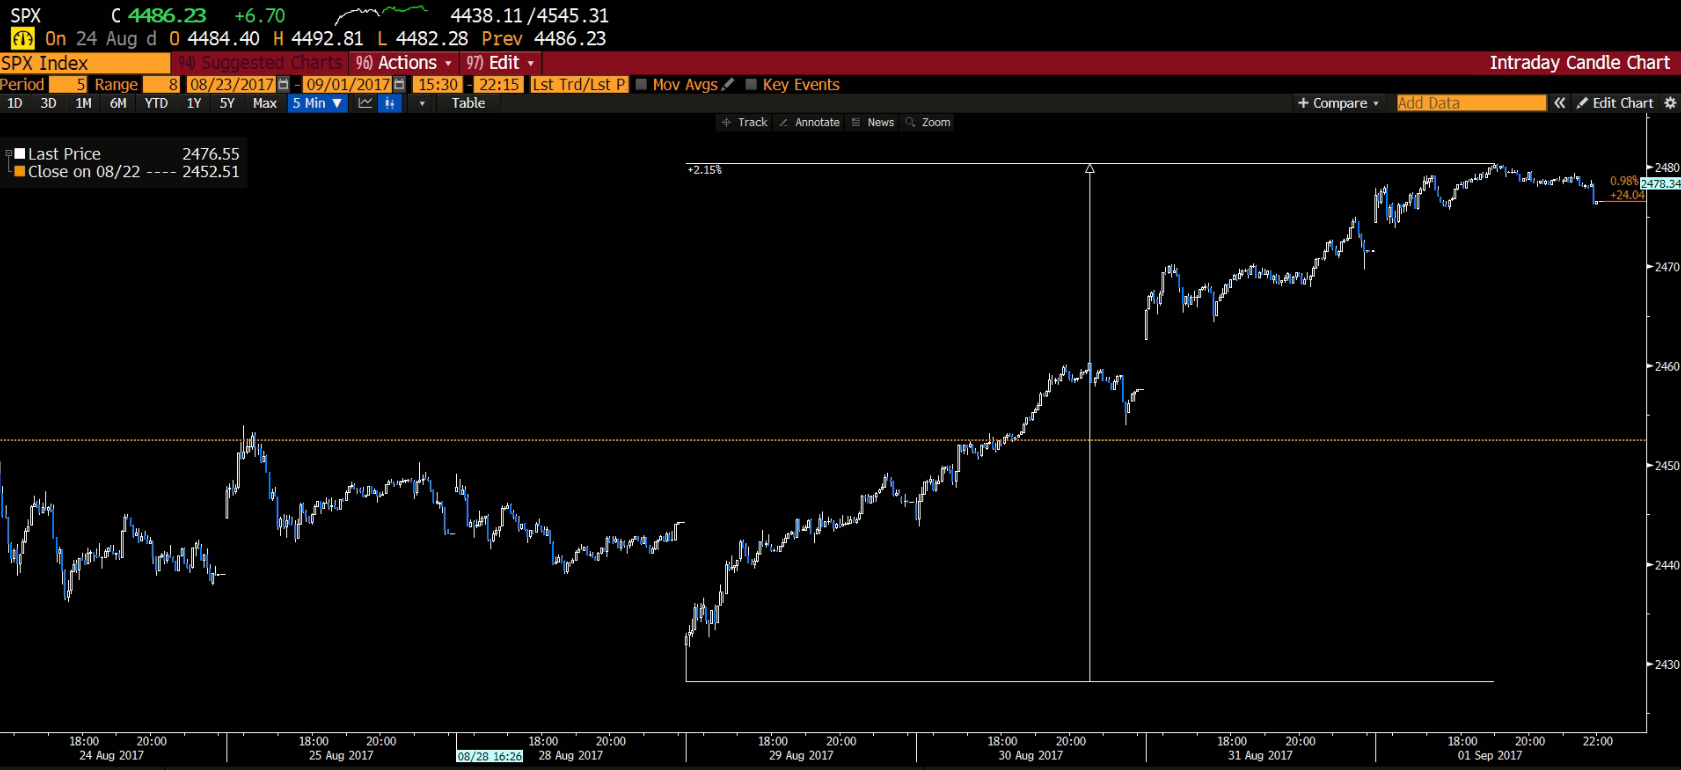Click the double-chevron collapse icon
The height and width of the screenshot is (770, 1681).
tap(1559, 103)
